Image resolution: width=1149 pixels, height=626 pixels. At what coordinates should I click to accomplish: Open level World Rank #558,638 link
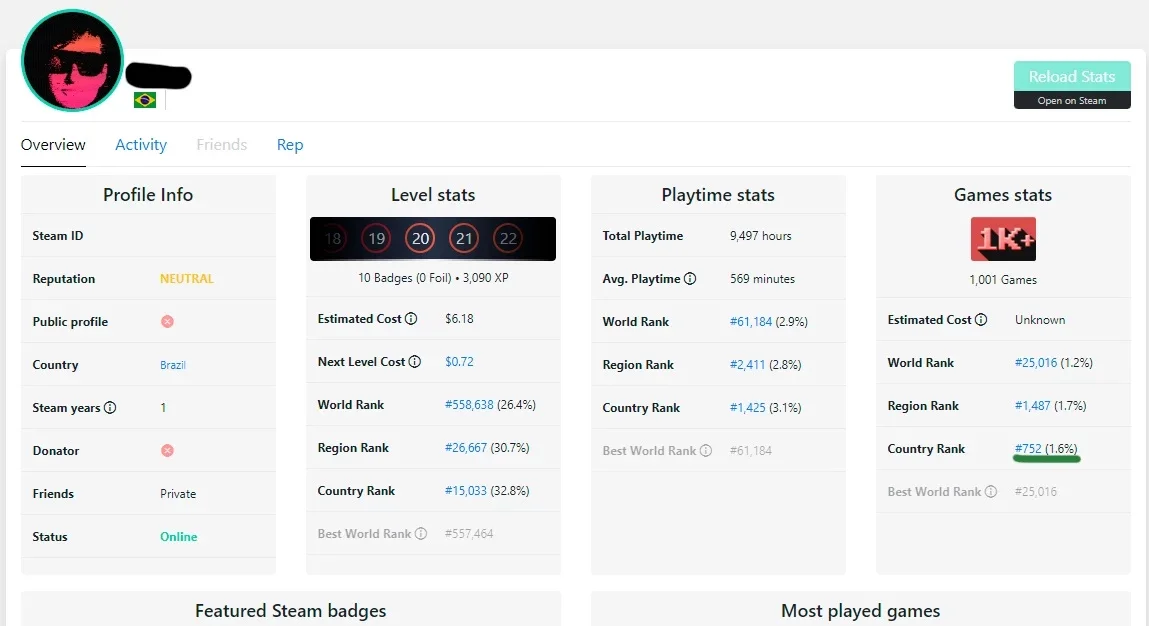pyautogui.click(x=469, y=405)
